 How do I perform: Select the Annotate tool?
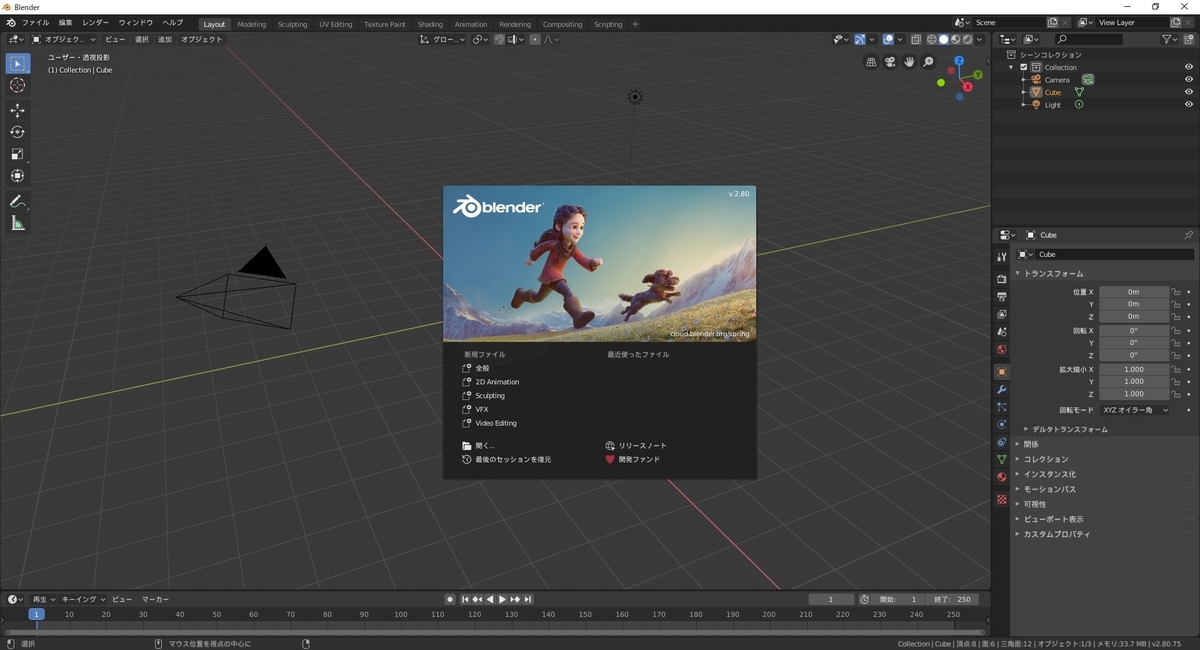pos(17,202)
